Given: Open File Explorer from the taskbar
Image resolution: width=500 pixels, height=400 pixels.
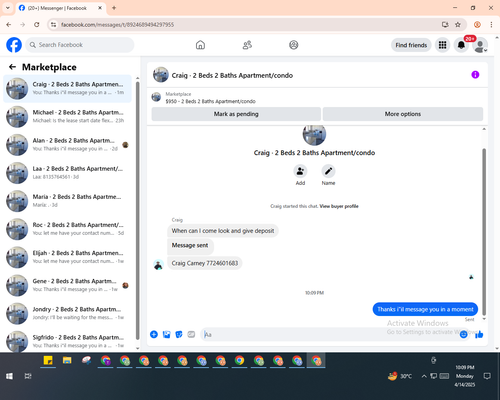Looking at the screenshot, I should coord(67,361).
